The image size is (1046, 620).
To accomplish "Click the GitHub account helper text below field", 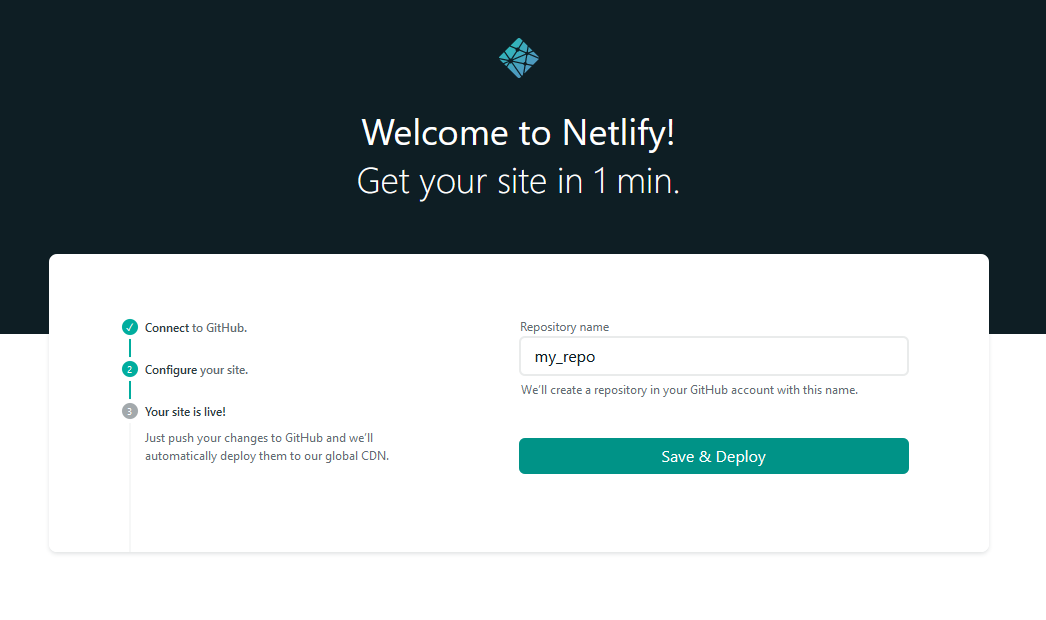I will tap(689, 390).
